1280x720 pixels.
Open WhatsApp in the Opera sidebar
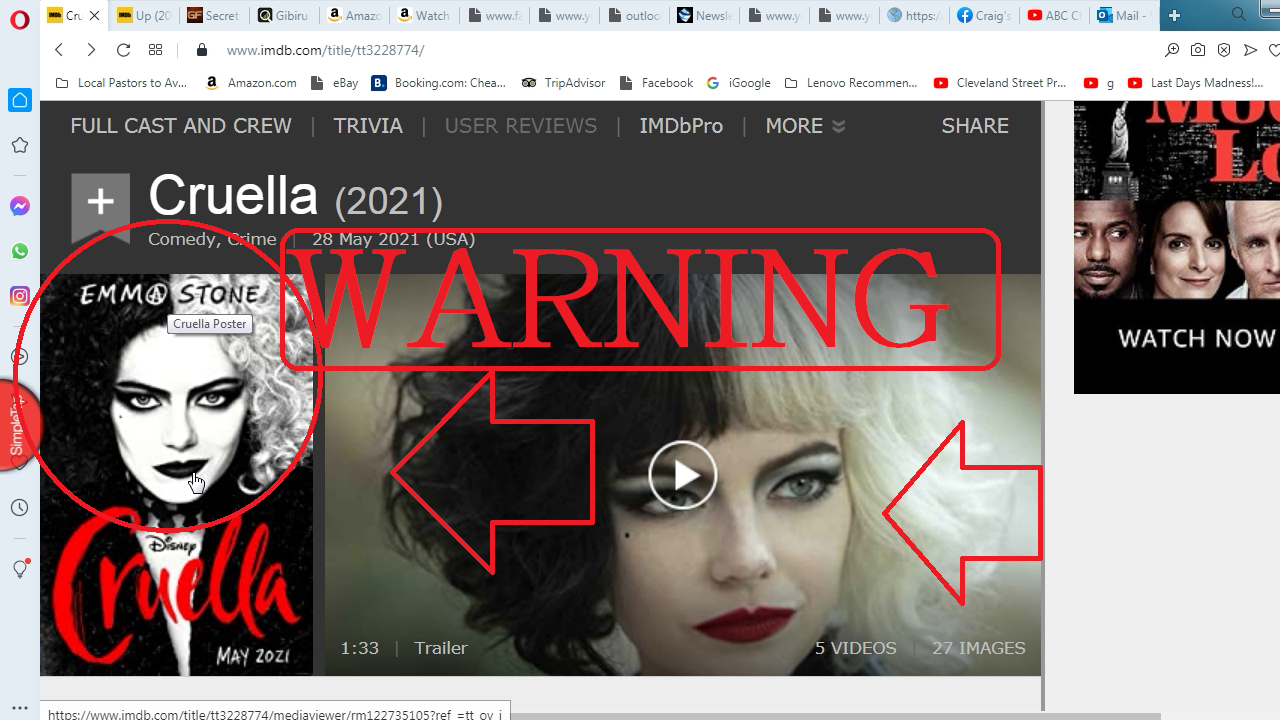20,252
